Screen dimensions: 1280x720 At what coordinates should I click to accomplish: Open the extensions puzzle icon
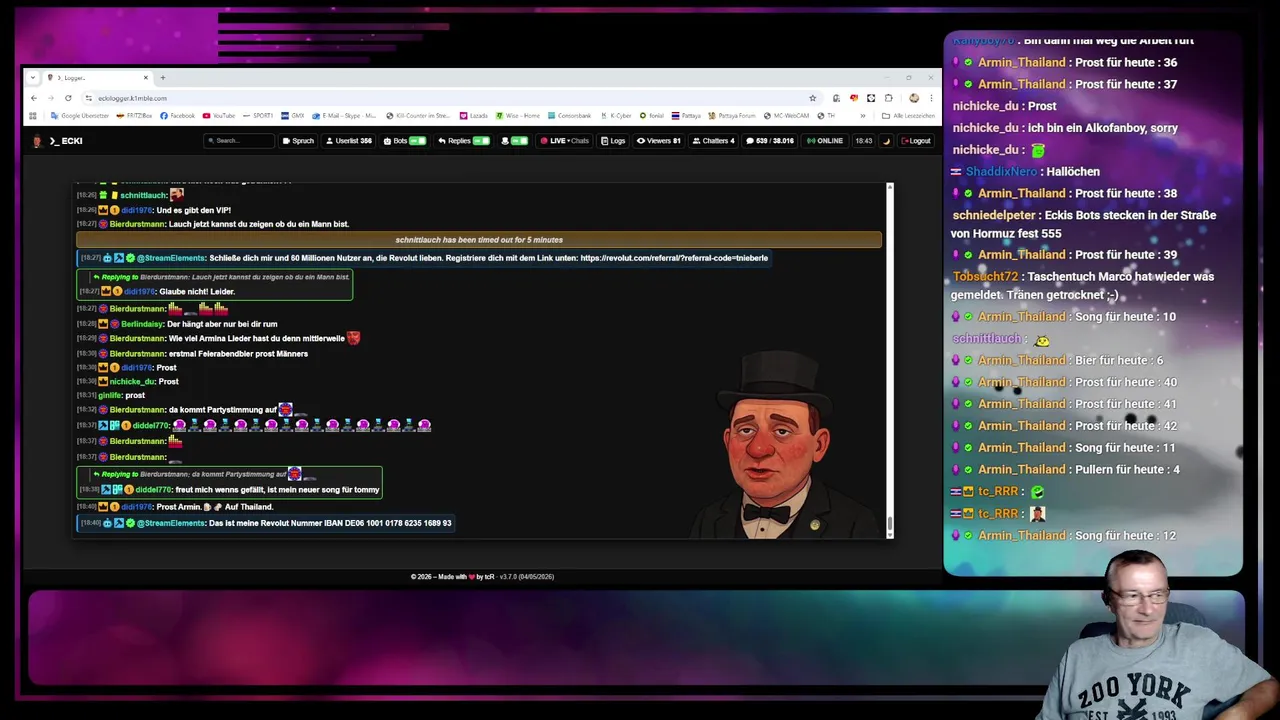point(888,98)
